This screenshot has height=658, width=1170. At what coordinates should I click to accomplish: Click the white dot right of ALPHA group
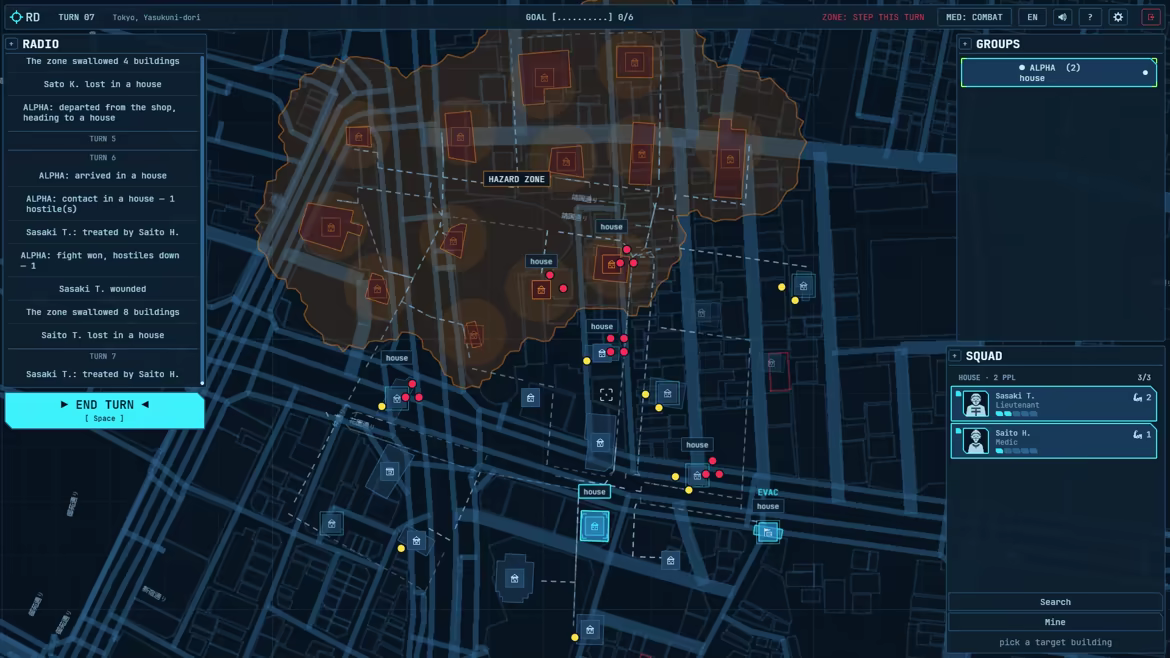coord(1145,73)
